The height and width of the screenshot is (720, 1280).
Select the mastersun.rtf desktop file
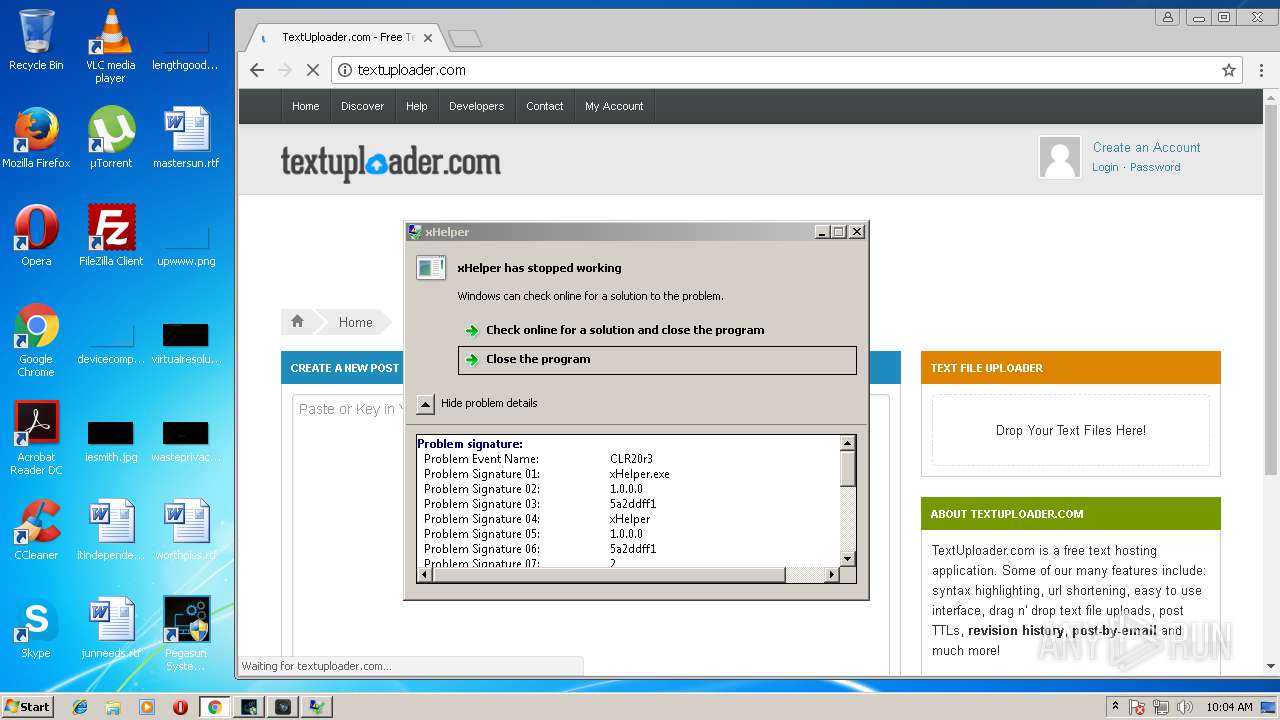[x=186, y=138]
